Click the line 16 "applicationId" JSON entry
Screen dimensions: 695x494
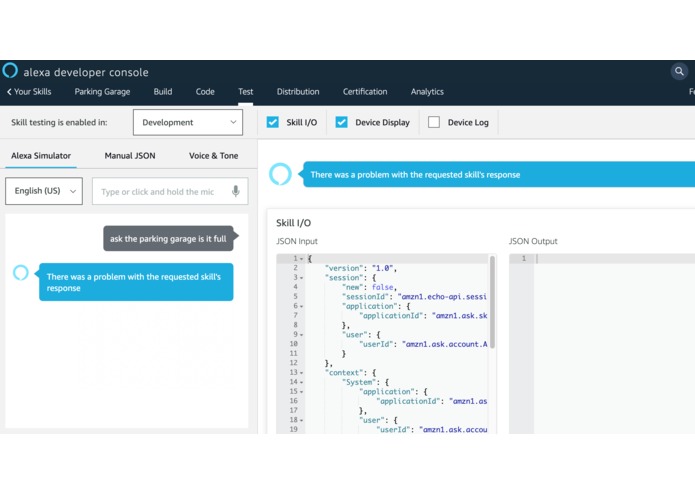[x=431, y=401]
